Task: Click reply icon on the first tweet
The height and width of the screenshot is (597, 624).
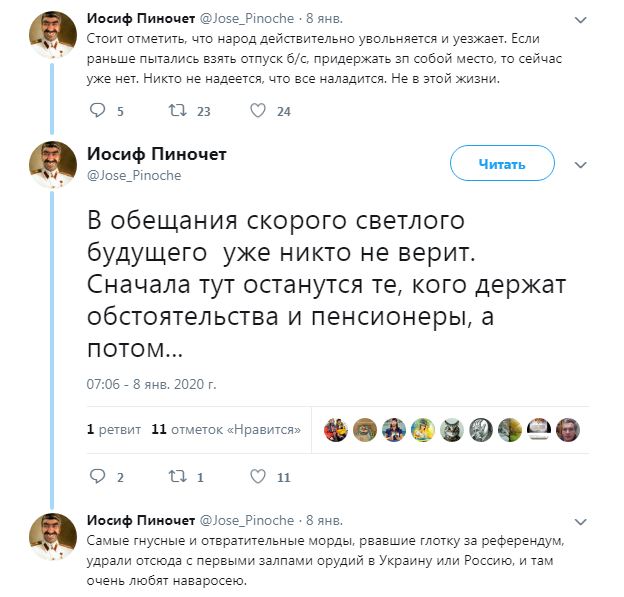Action: [97, 111]
